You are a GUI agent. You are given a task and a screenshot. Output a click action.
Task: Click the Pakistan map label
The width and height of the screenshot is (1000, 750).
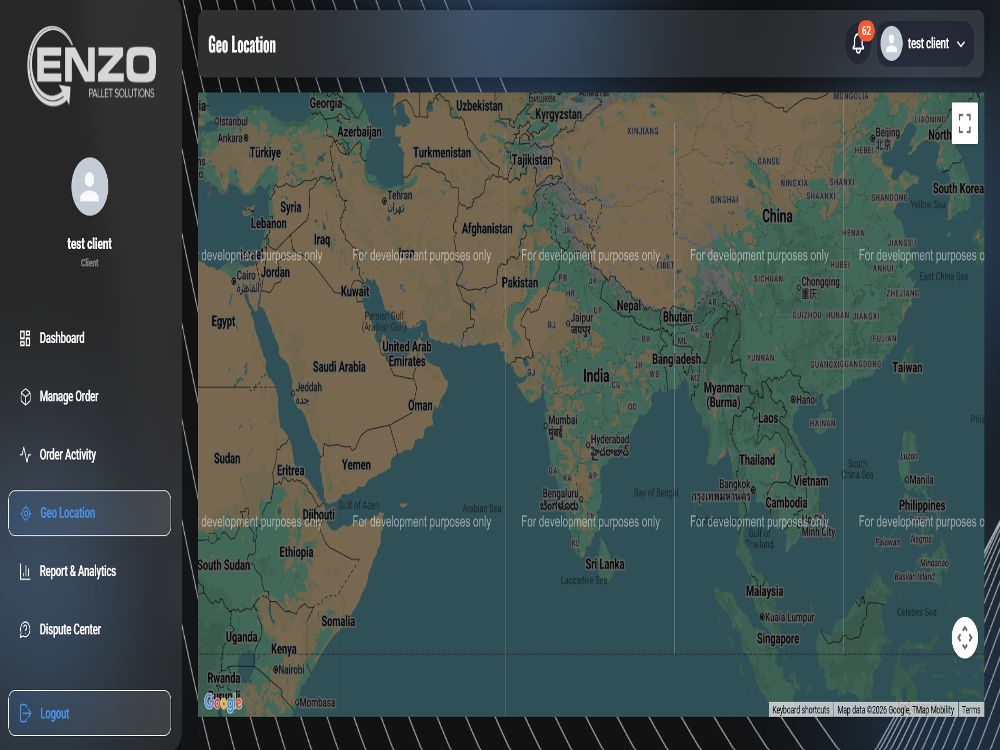tap(519, 282)
